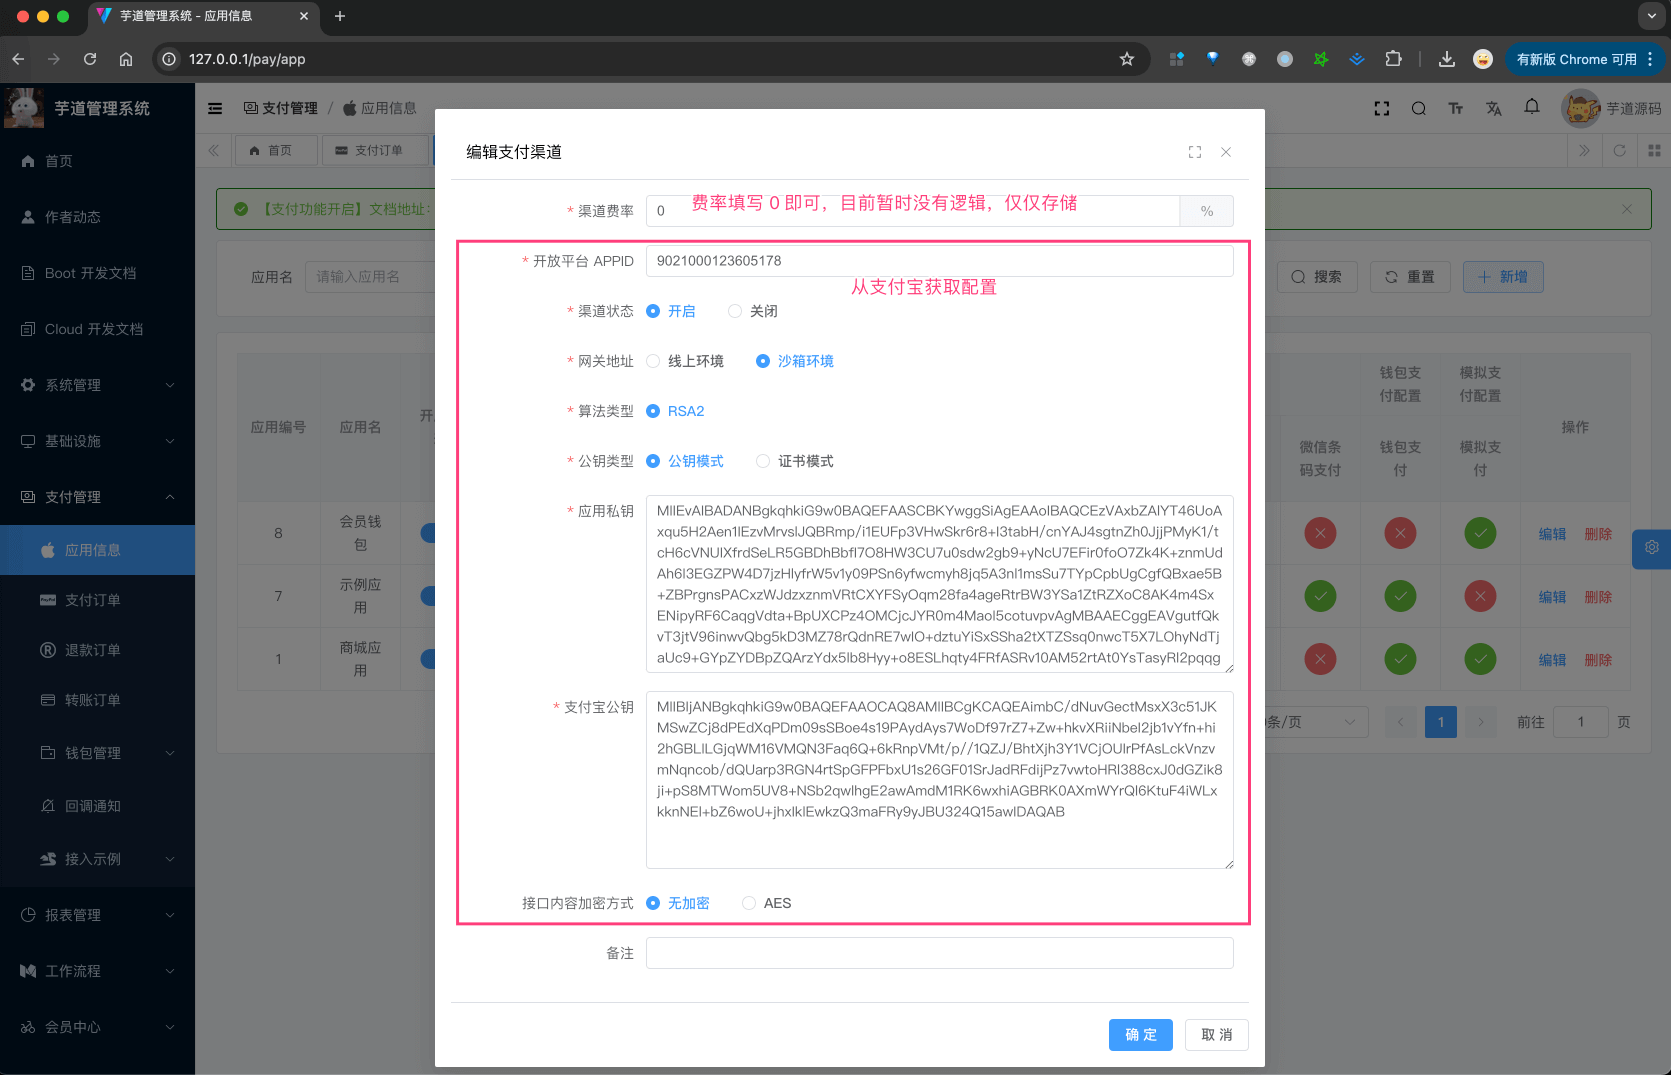This screenshot has width=1671, height=1075.
Task: Click the sidebar collapse hamburger icon
Action: click(215, 108)
